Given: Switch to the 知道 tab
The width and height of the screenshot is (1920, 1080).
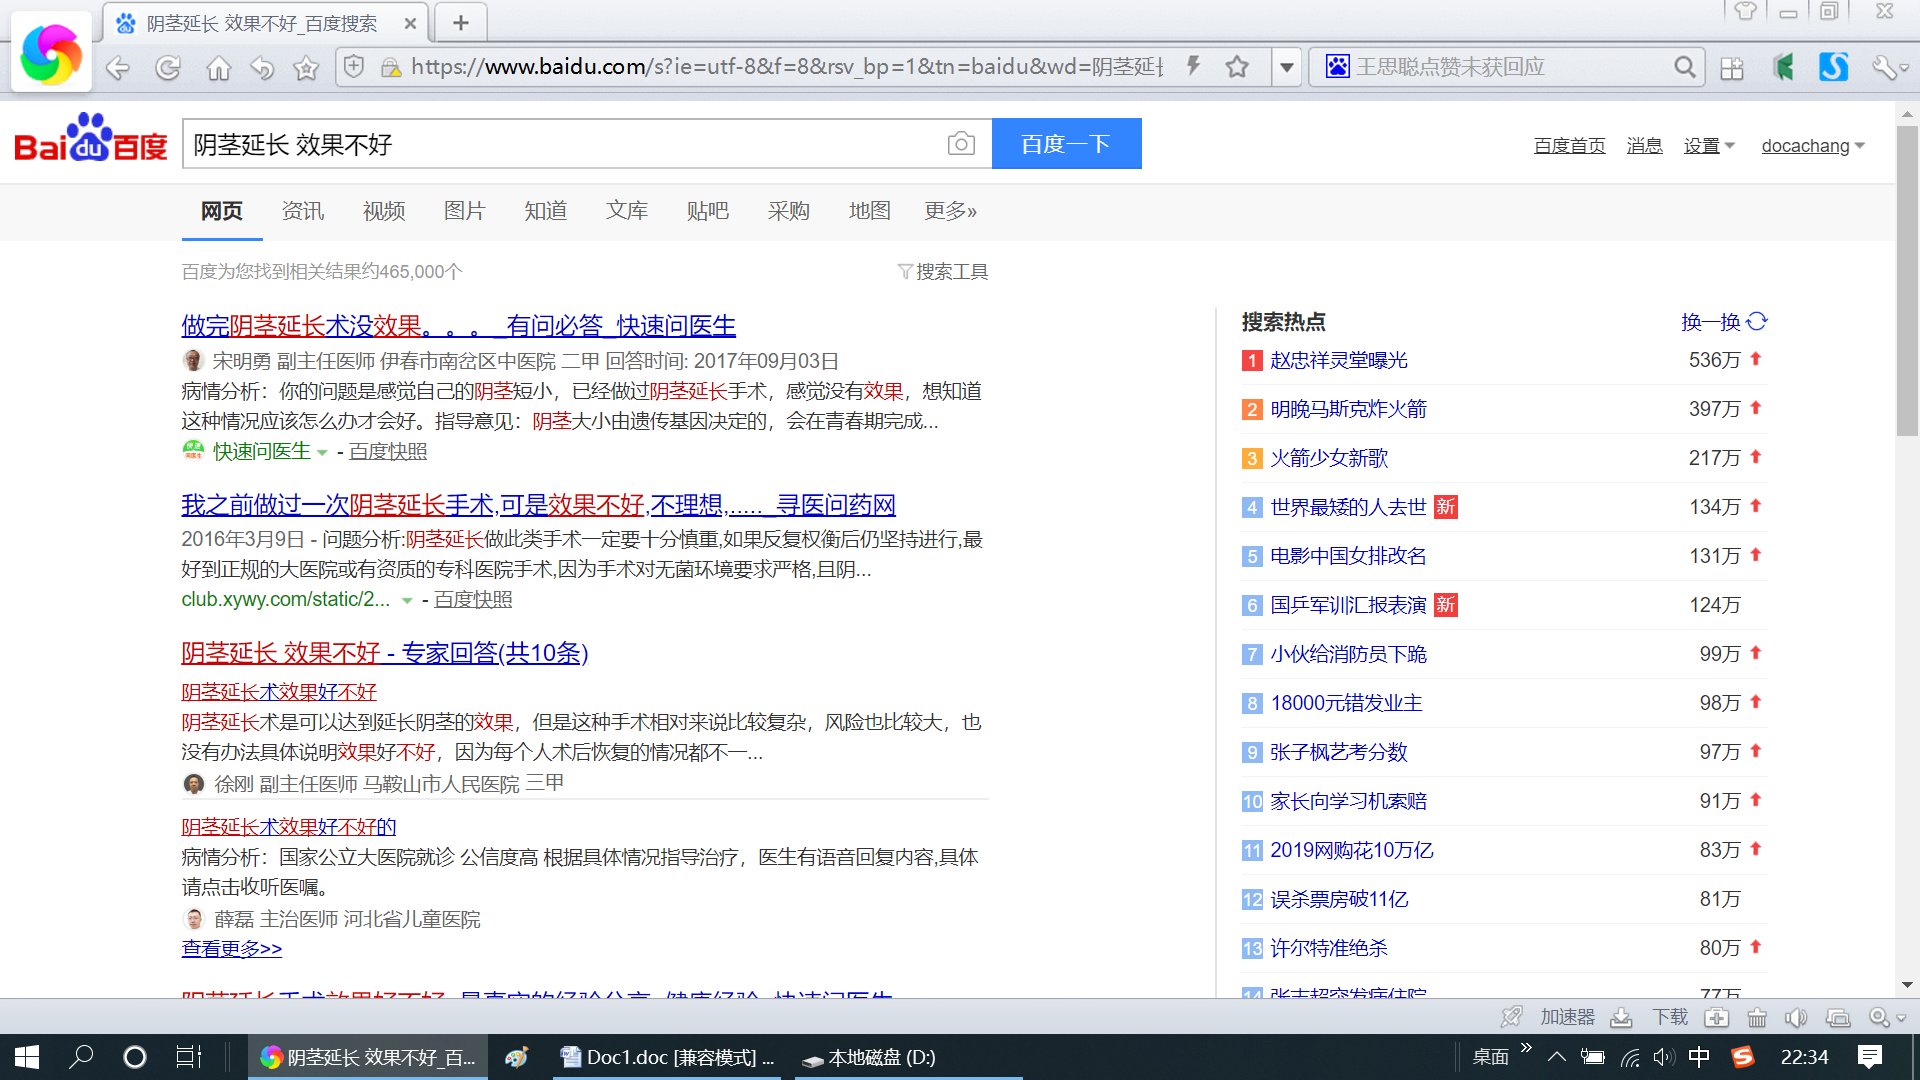Looking at the screenshot, I should (x=546, y=211).
